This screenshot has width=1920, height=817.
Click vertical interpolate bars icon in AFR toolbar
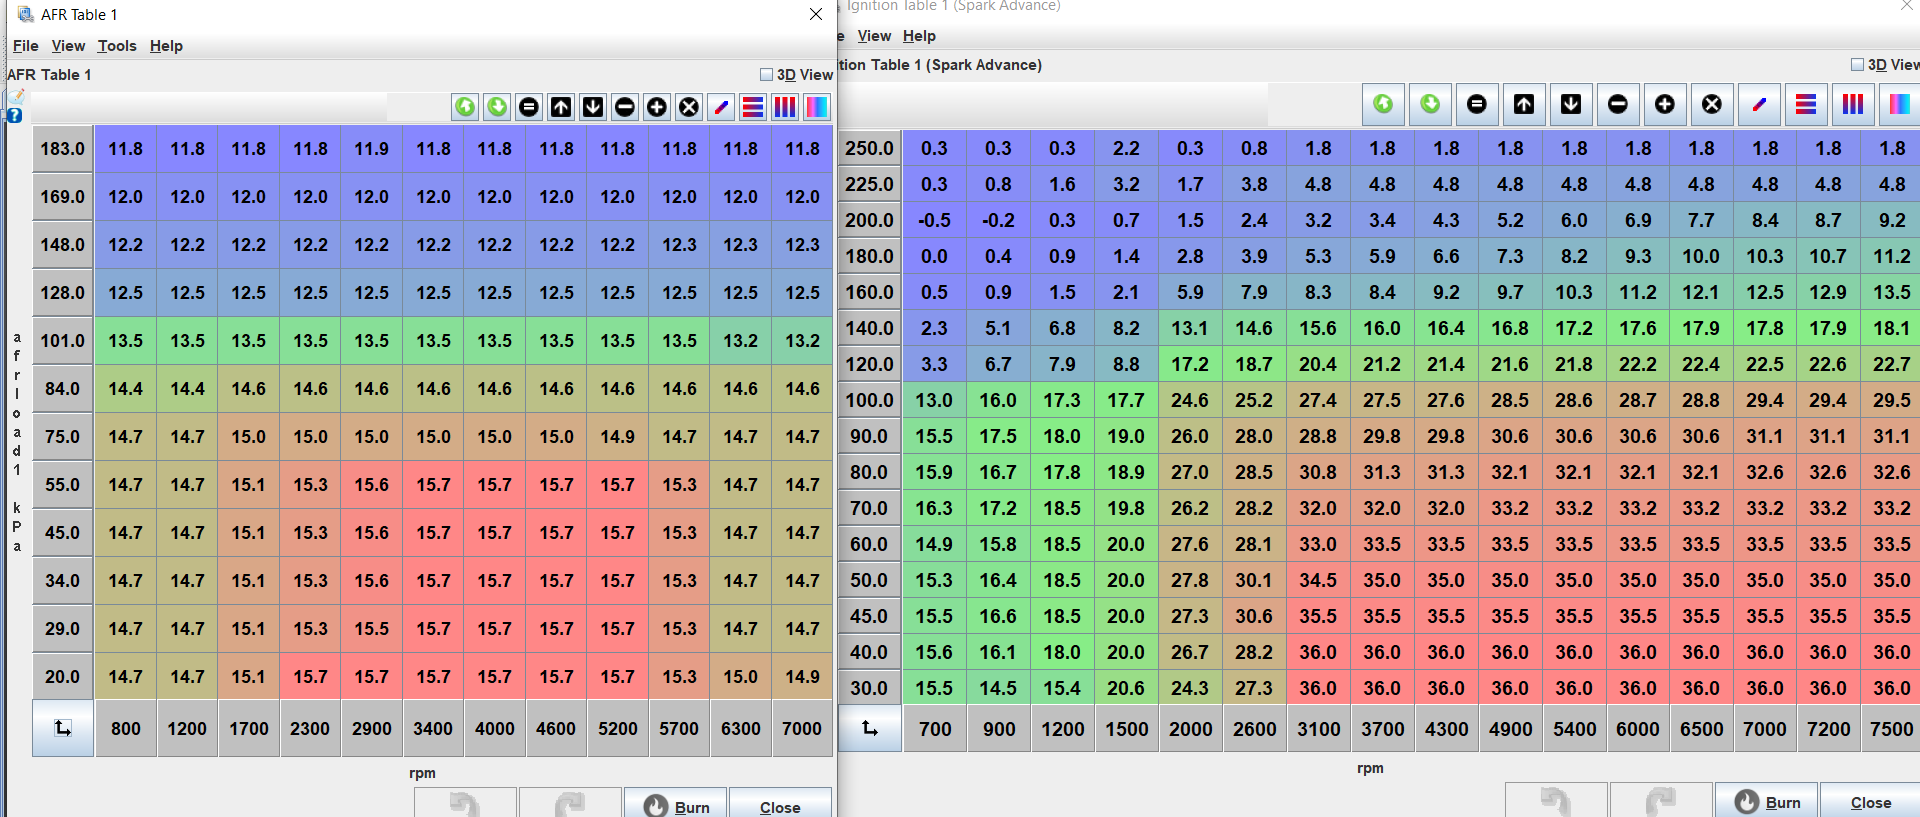pos(785,107)
